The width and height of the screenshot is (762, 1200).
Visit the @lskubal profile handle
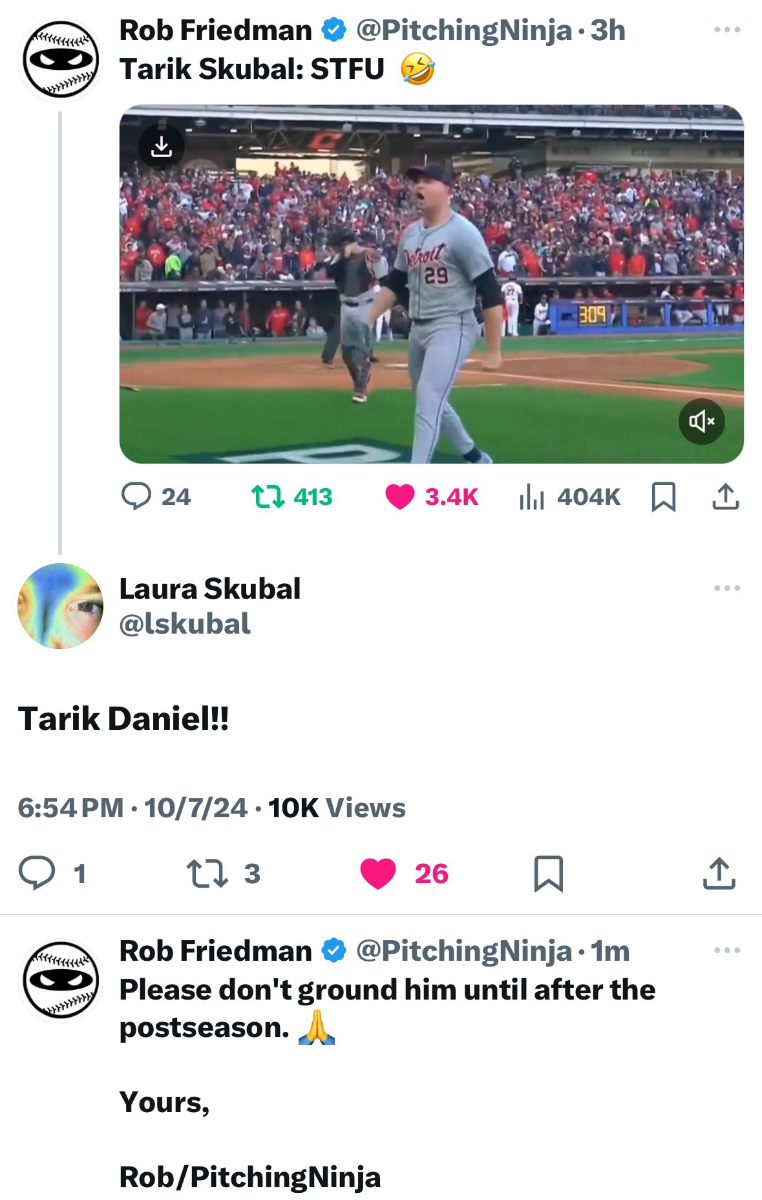(185, 624)
